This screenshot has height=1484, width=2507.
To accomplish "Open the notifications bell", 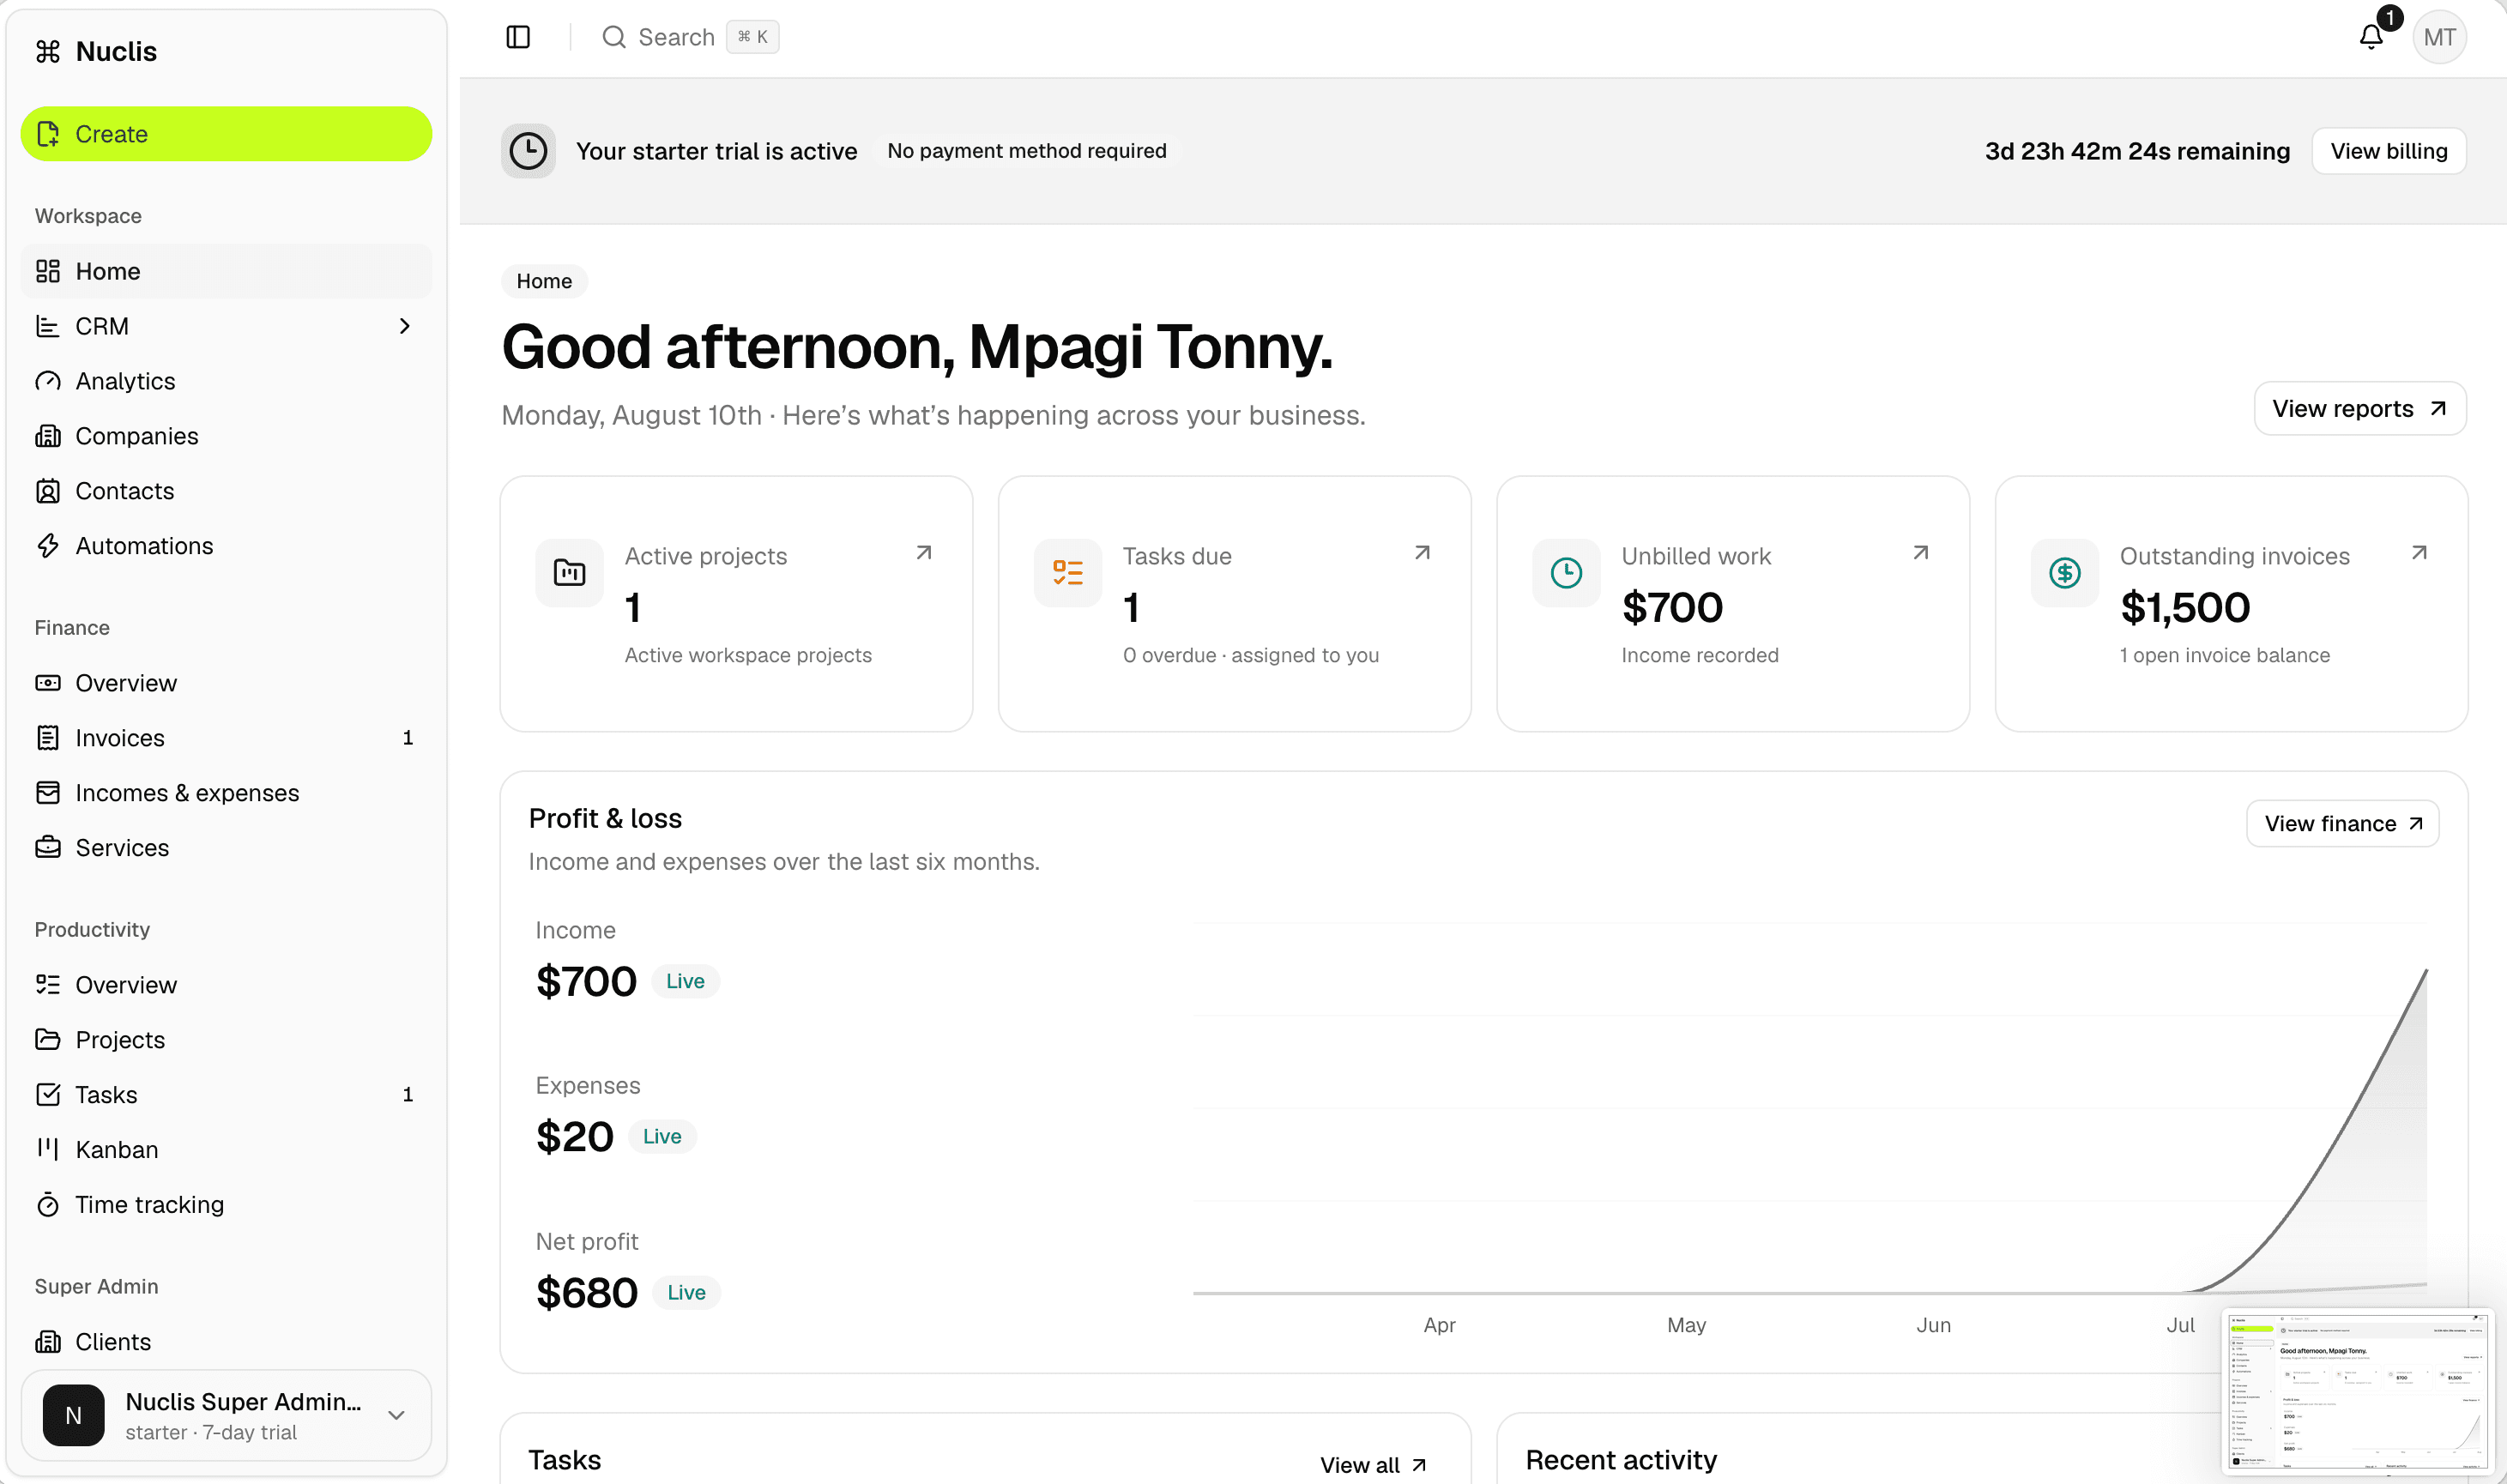I will tap(2371, 37).
